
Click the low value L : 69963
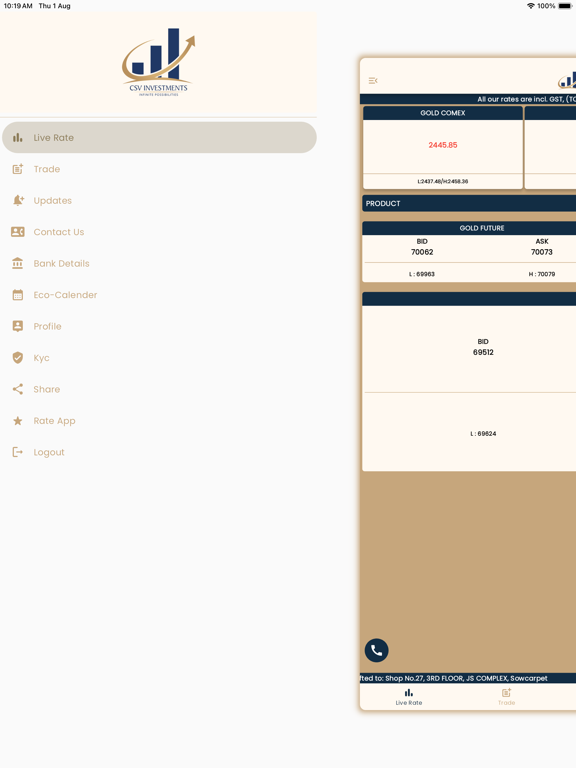tap(422, 274)
